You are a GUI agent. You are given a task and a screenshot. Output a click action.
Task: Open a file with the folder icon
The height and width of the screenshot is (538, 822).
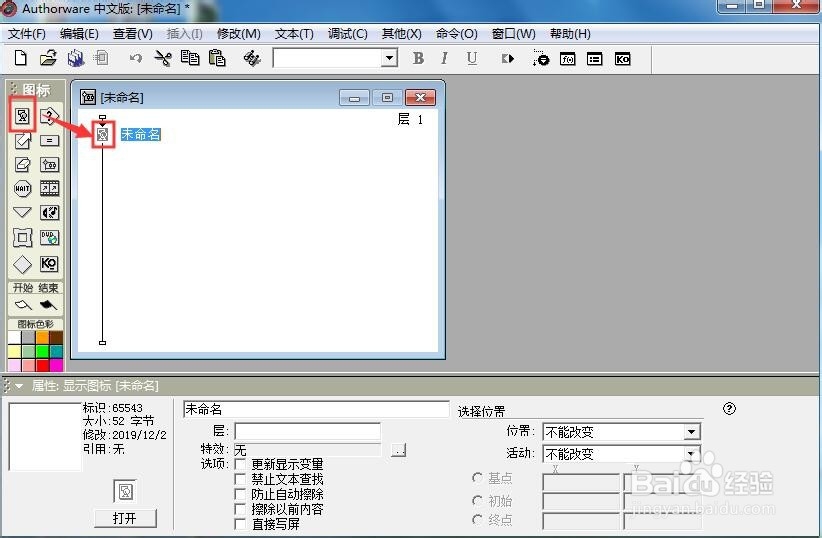point(48,58)
